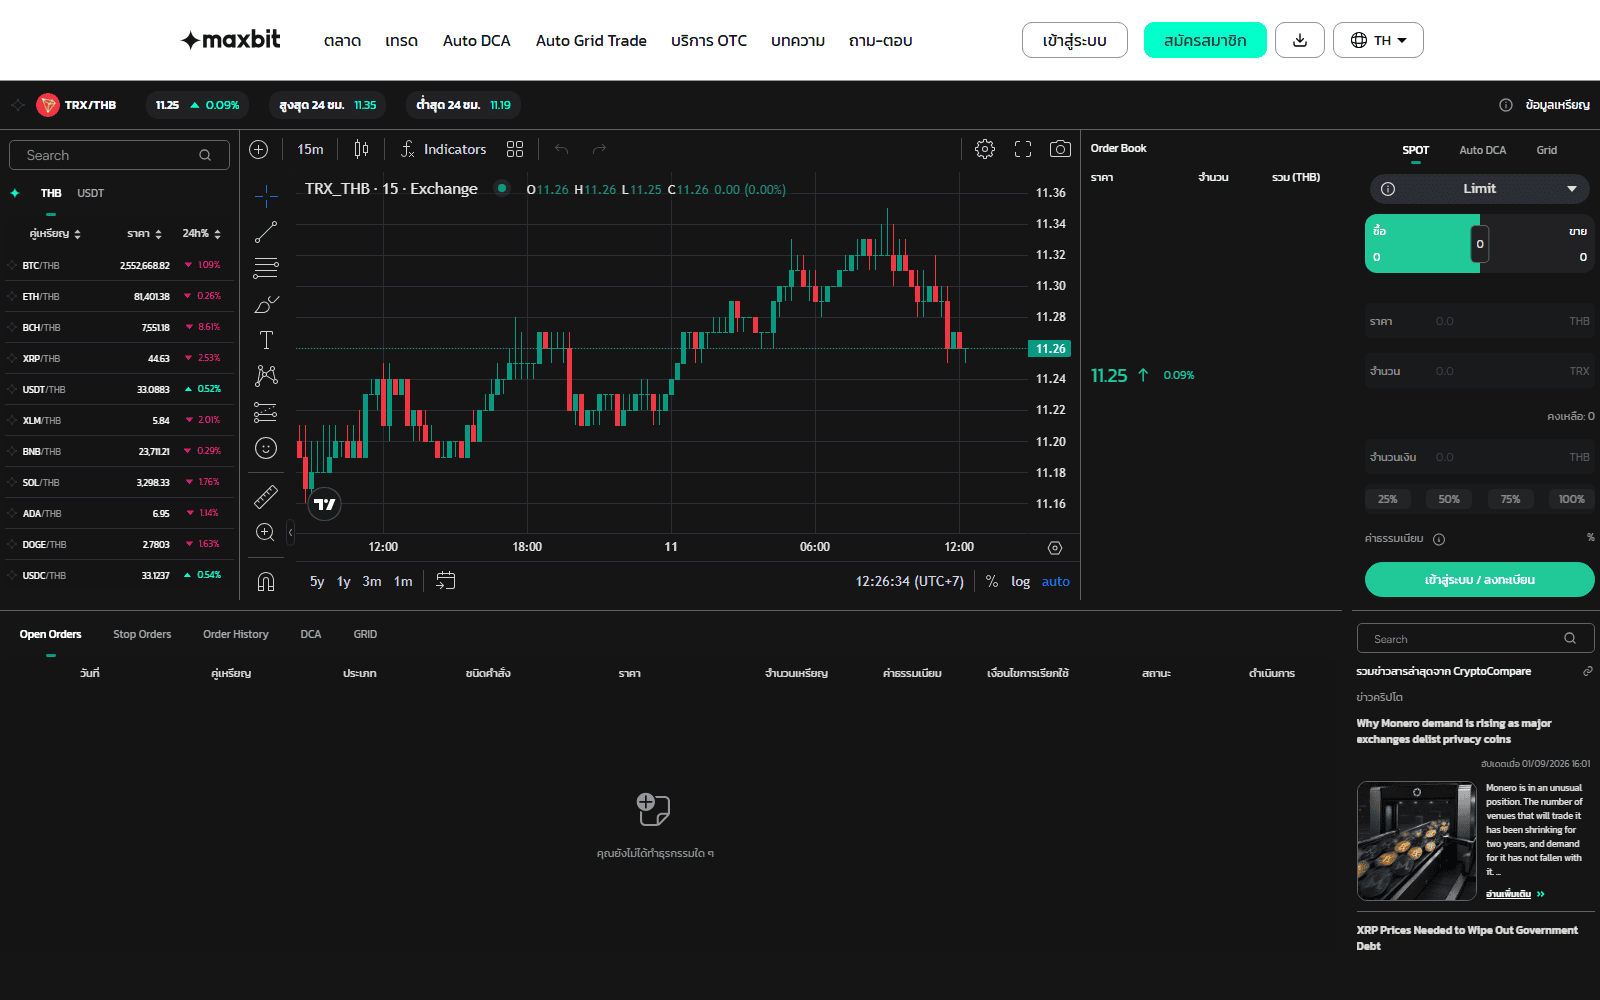
Task: Take a chart snapshot with camera icon
Action: tap(1060, 149)
